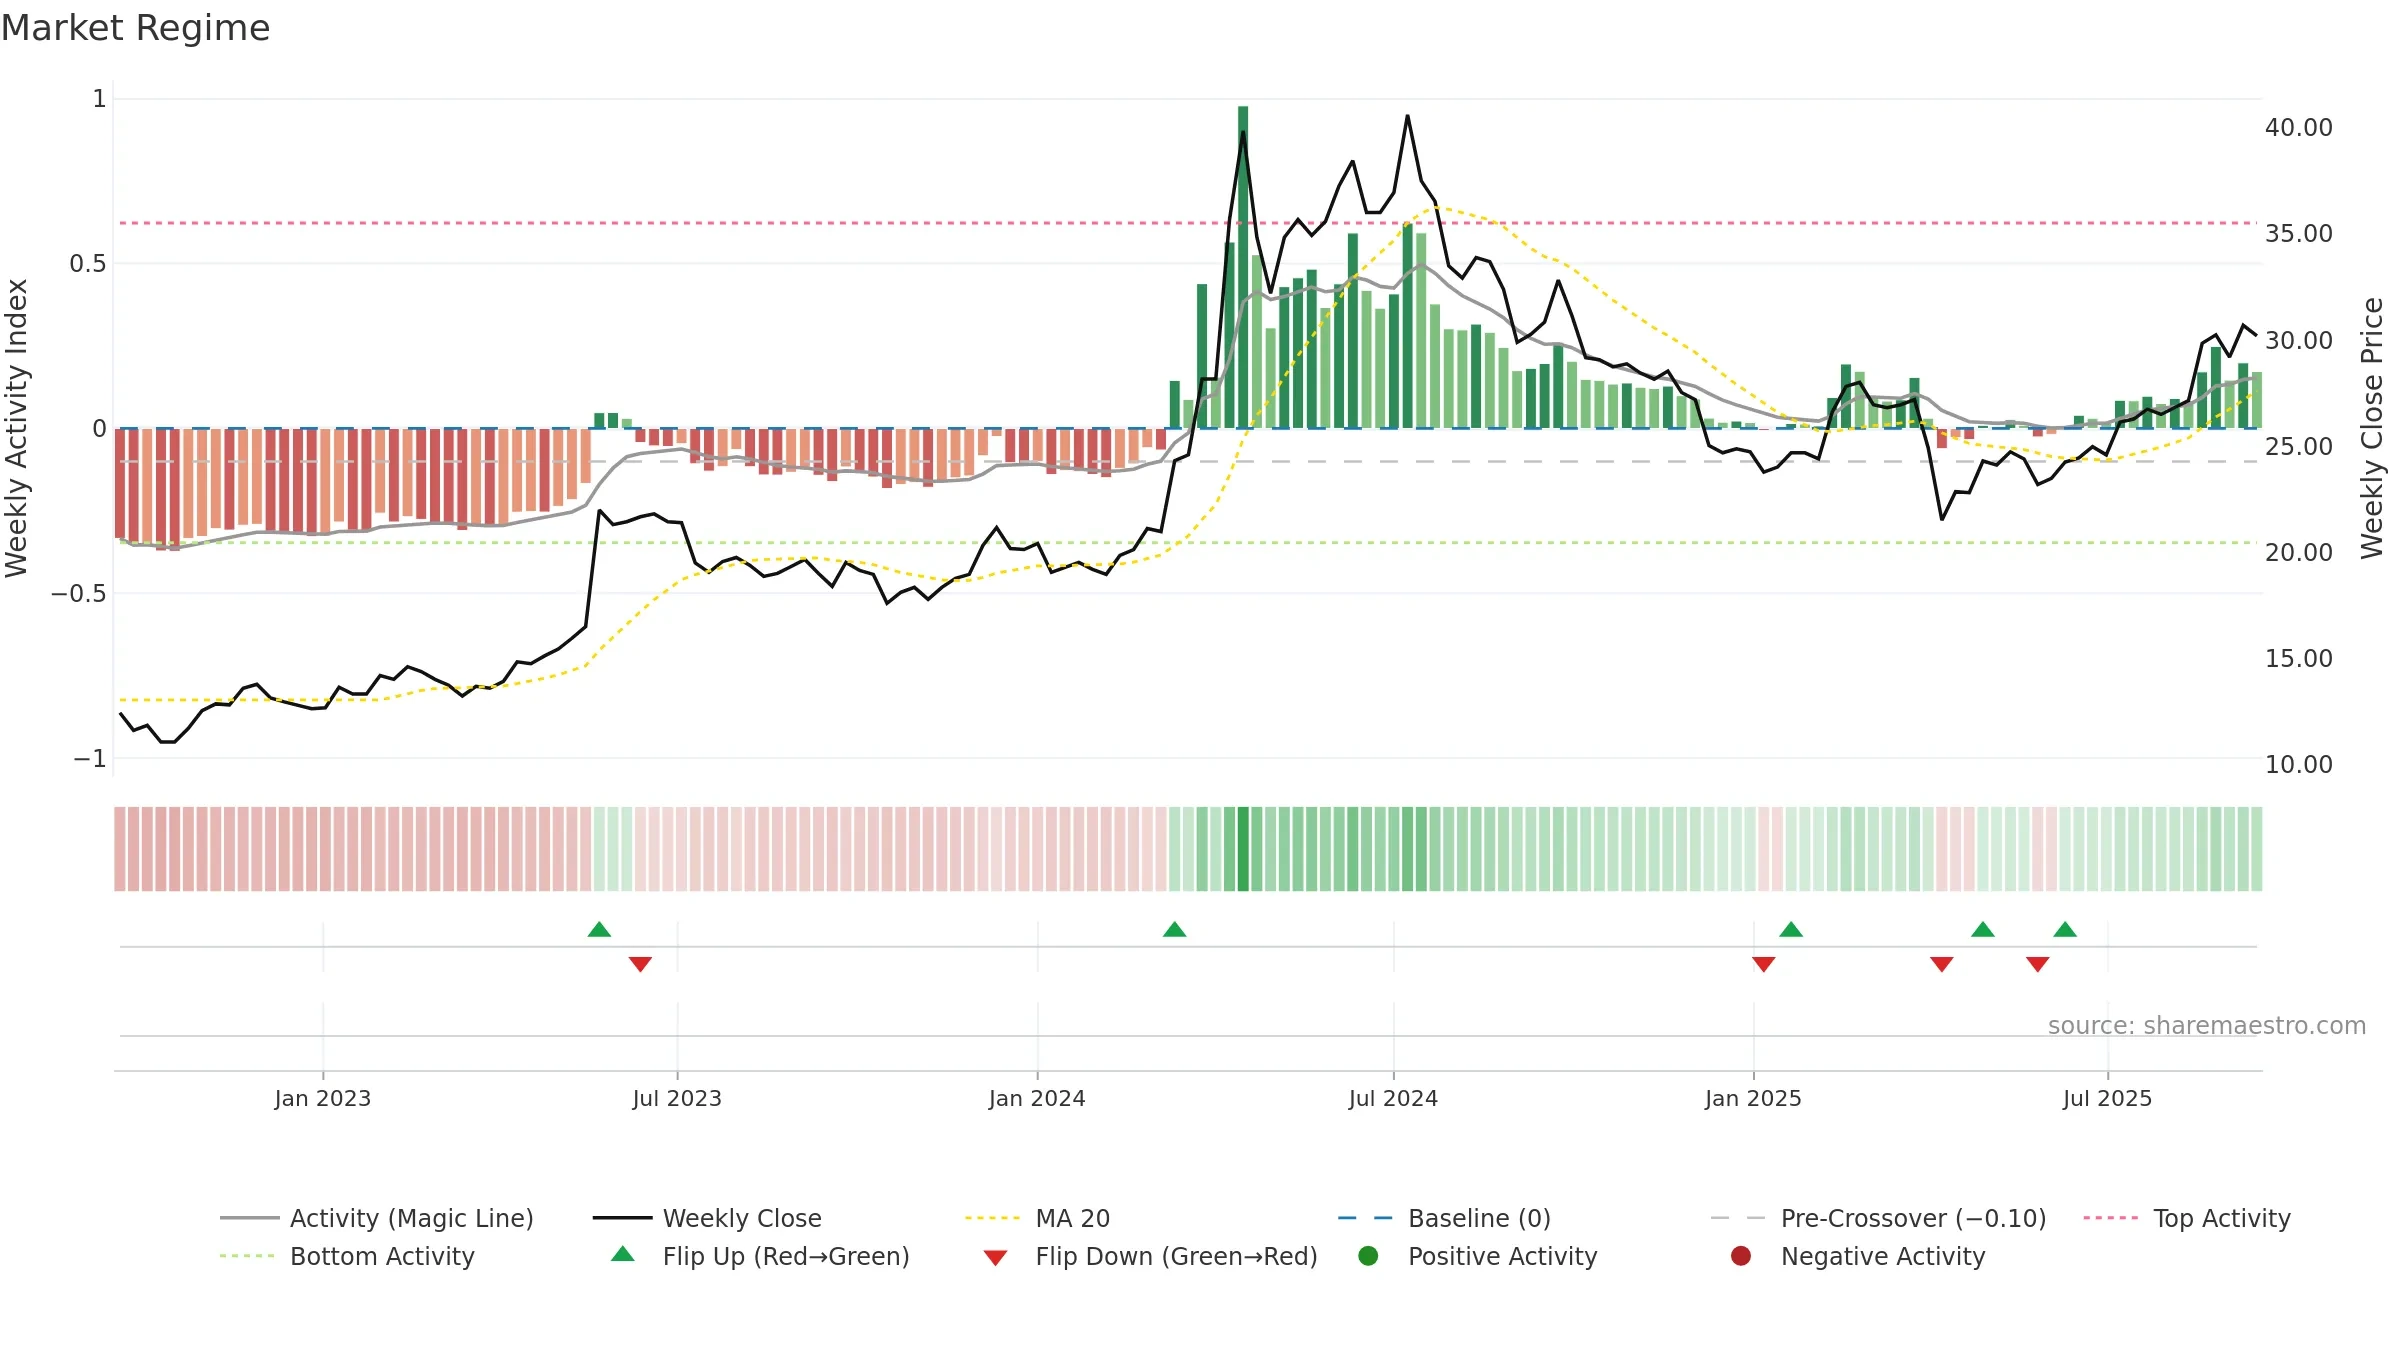
Task: Click the Baseline (0) legend item
Action: (1444, 1218)
